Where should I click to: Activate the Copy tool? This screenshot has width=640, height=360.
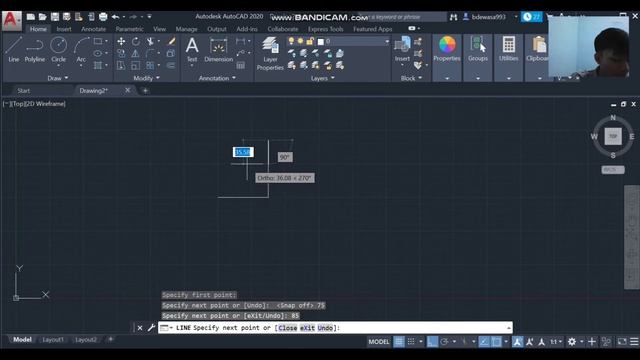(x=121, y=53)
